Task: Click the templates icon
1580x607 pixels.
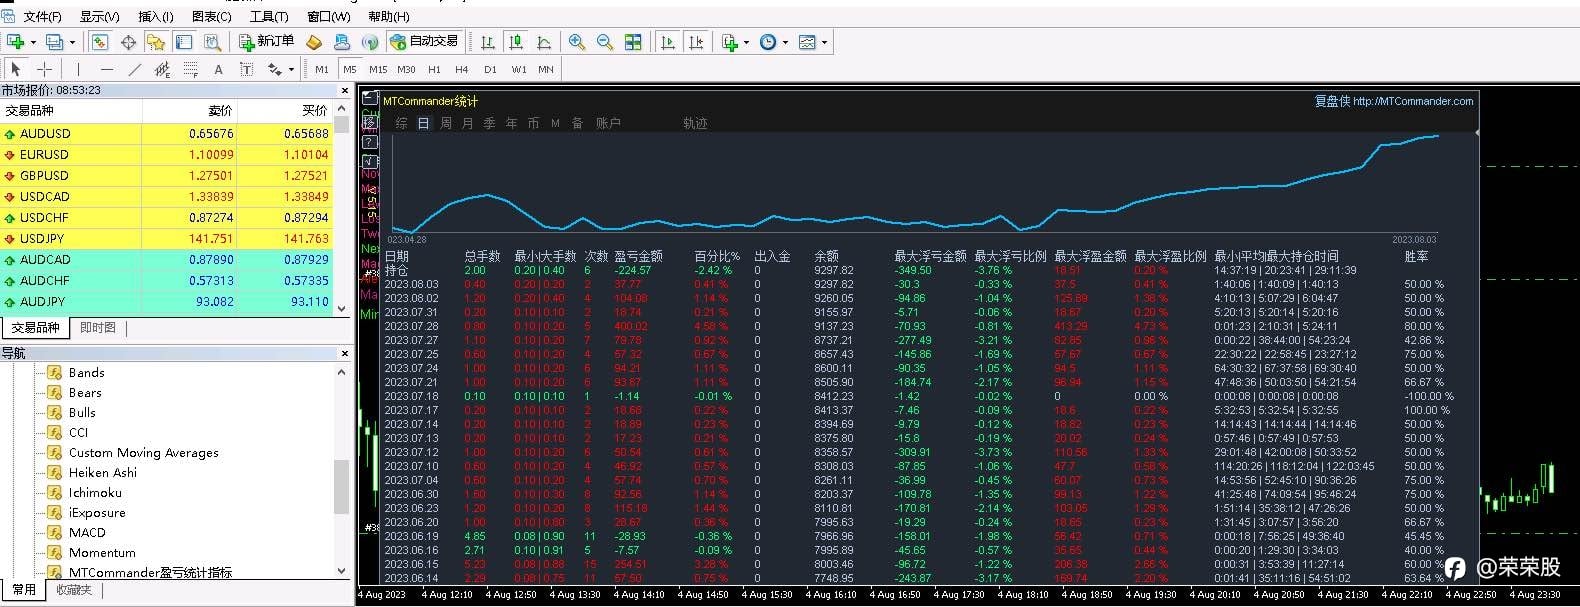Action: tap(808, 42)
